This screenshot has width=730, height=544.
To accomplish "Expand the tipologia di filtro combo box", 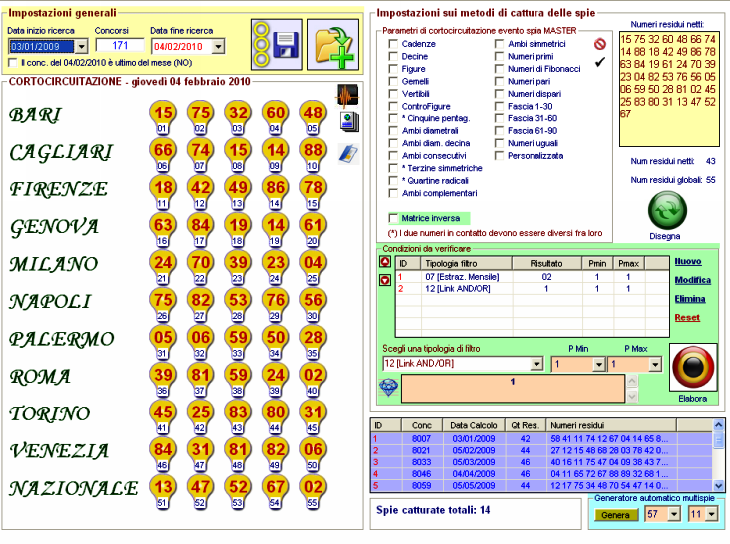I will pyautogui.click(x=537, y=364).
